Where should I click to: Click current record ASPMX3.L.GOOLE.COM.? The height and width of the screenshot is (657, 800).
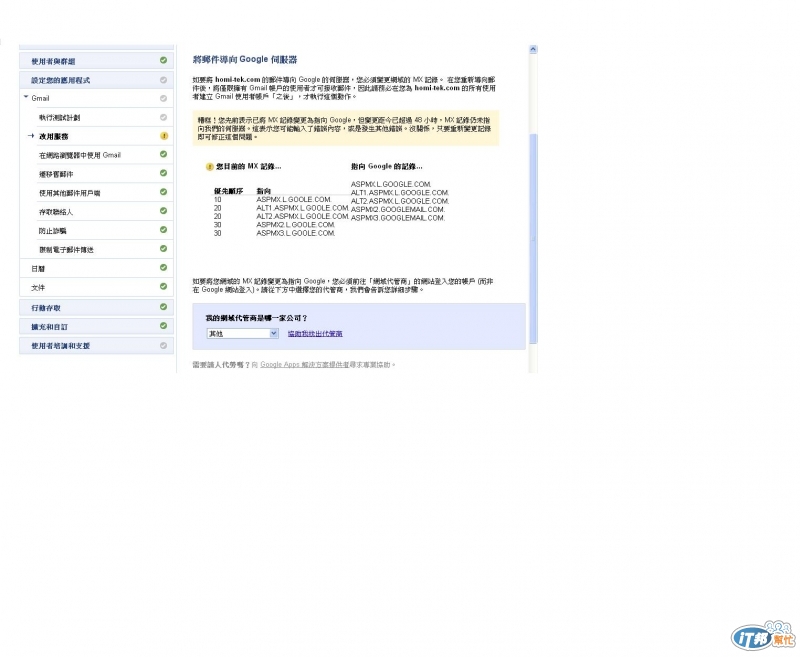pos(295,233)
